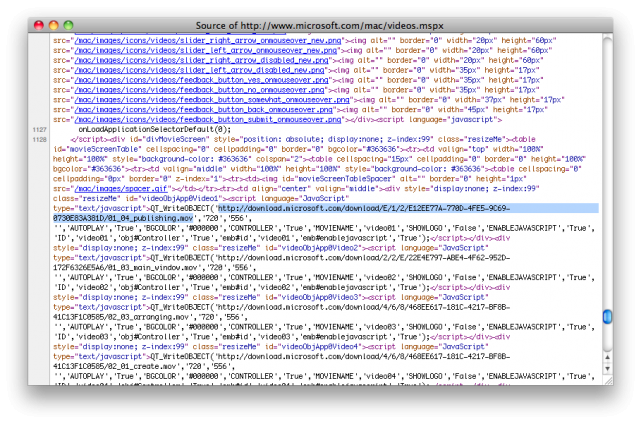
Task: Click line number 1128 in the gutter
Action: pos(40,140)
